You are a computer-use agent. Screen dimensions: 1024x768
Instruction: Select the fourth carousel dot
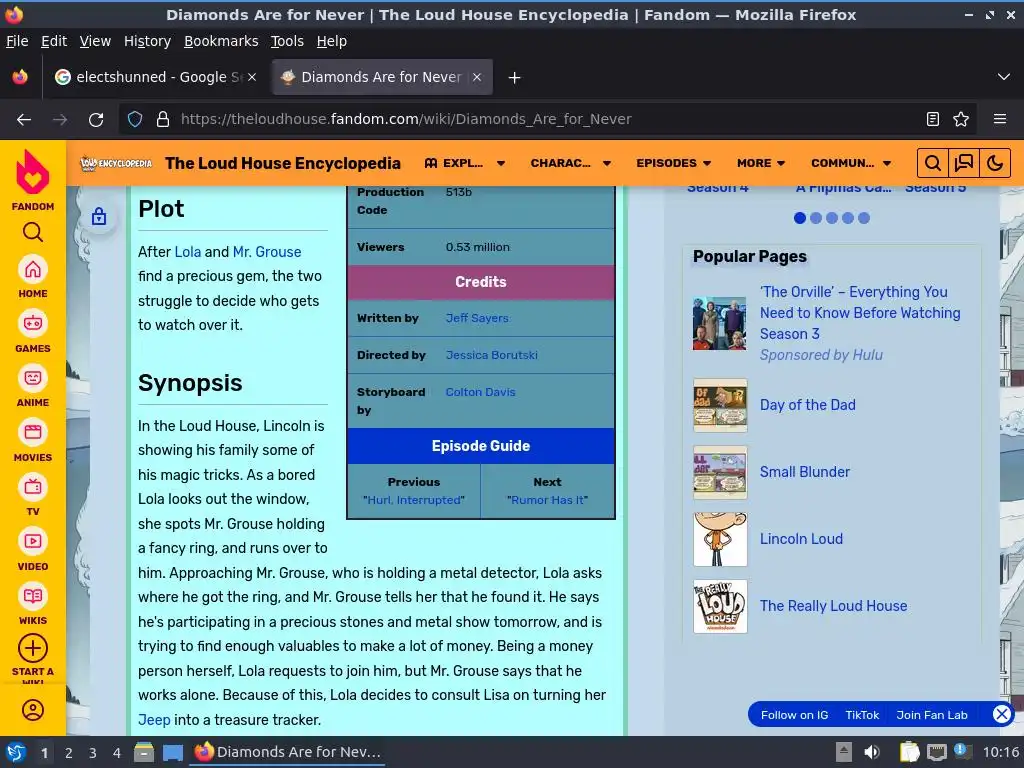point(848,218)
